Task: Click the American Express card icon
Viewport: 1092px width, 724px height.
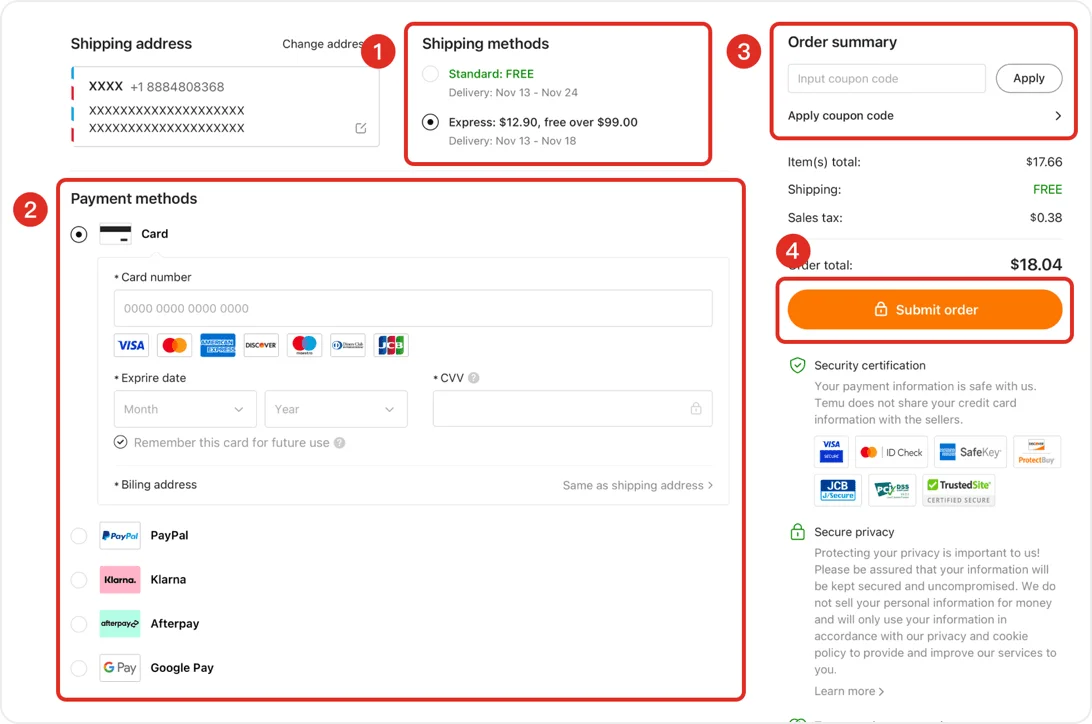Action: point(217,345)
